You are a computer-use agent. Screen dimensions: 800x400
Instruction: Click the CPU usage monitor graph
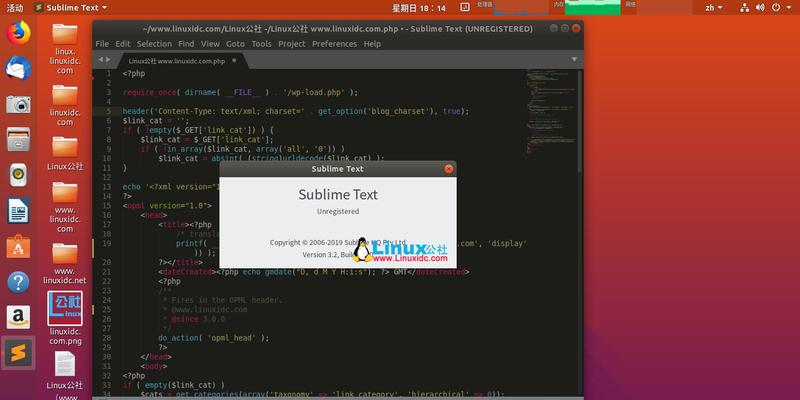coord(520,8)
